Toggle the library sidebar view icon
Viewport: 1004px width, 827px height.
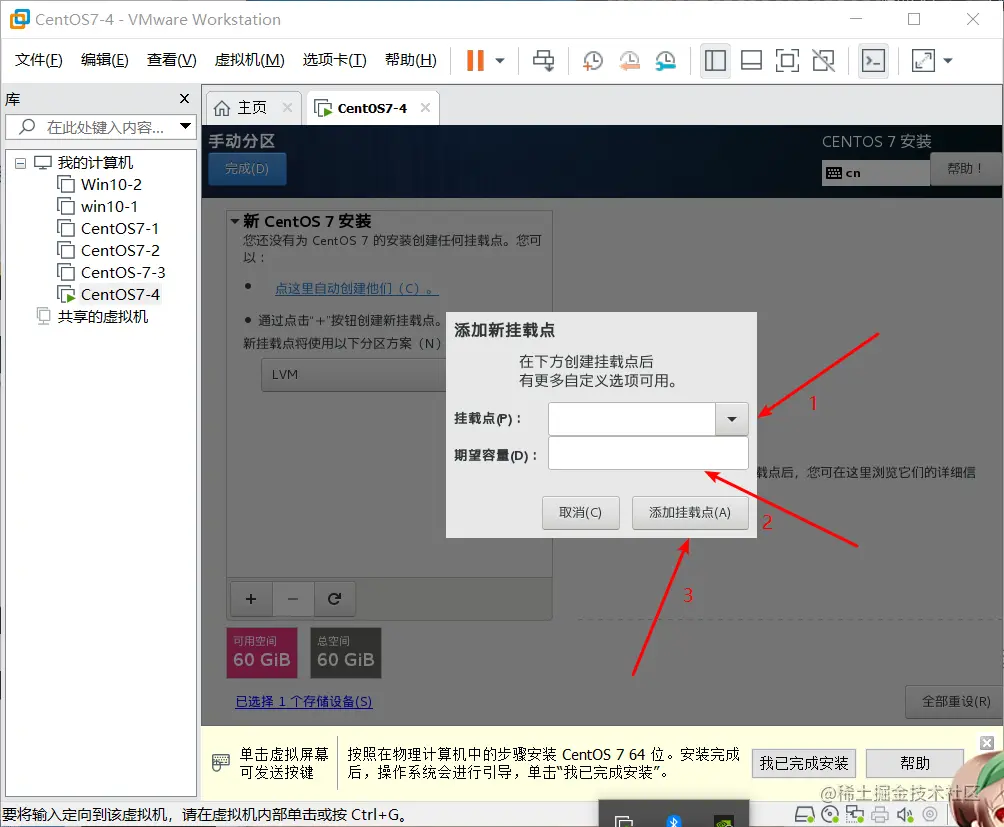pyautogui.click(x=715, y=61)
